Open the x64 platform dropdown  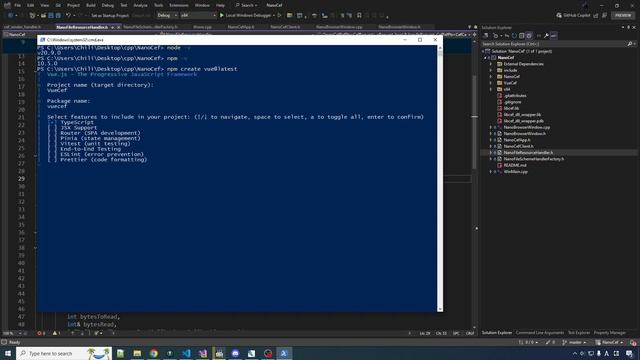198,16
